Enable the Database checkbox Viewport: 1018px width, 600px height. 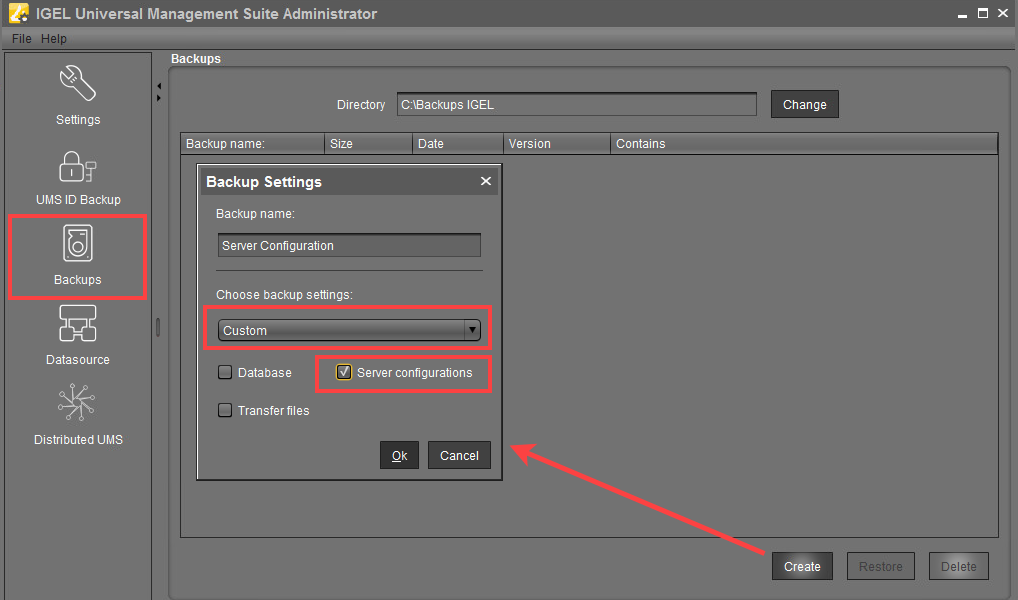(x=225, y=373)
